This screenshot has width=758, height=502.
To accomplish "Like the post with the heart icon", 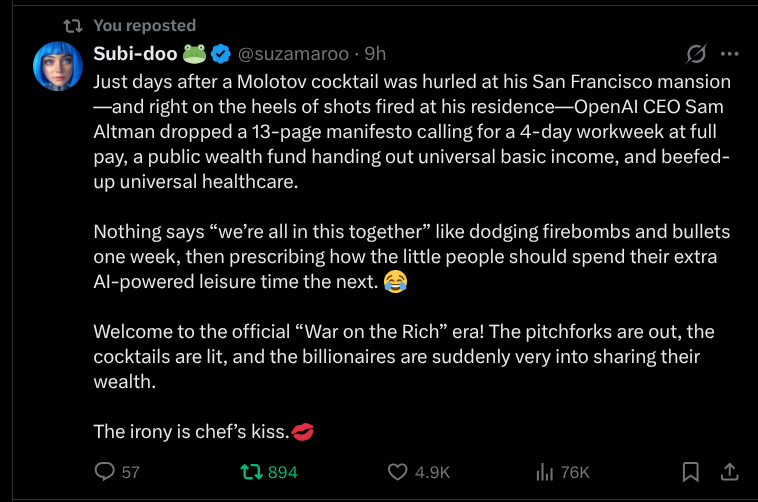I will pyautogui.click(x=398, y=471).
